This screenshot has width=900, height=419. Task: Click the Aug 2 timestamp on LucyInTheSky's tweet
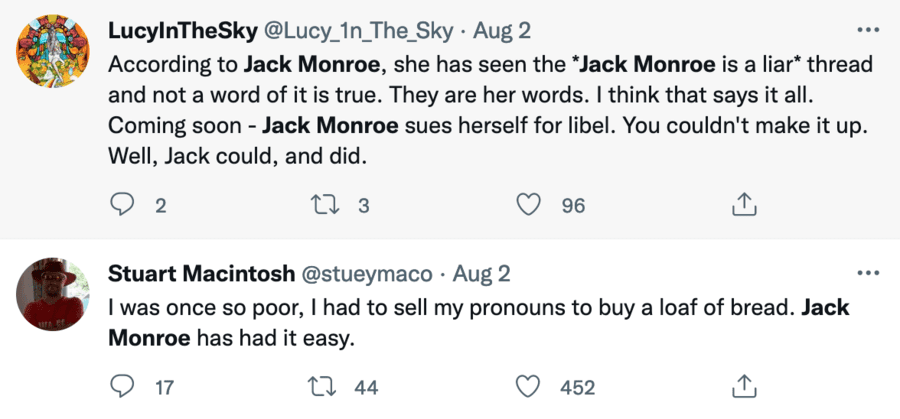[x=502, y=31]
